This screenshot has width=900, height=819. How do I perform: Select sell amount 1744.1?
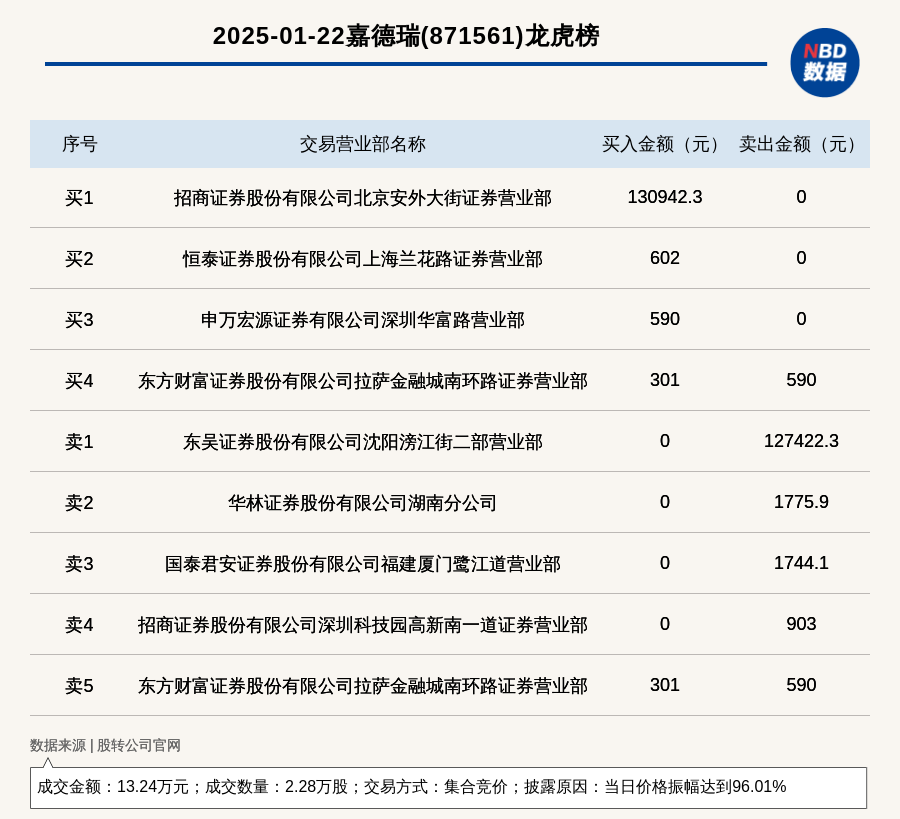coord(801,562)
